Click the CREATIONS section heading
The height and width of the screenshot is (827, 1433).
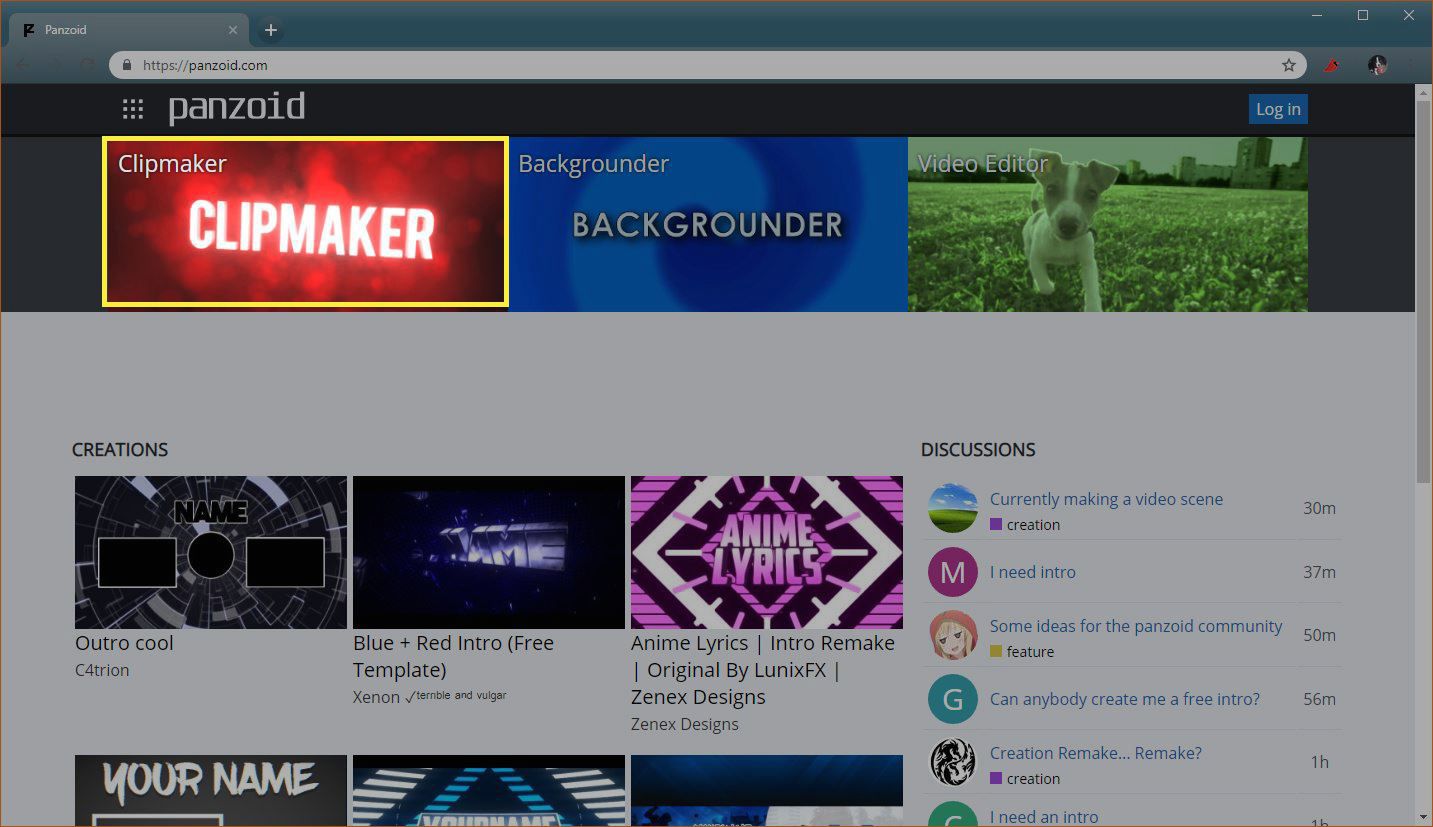(120, 450)
